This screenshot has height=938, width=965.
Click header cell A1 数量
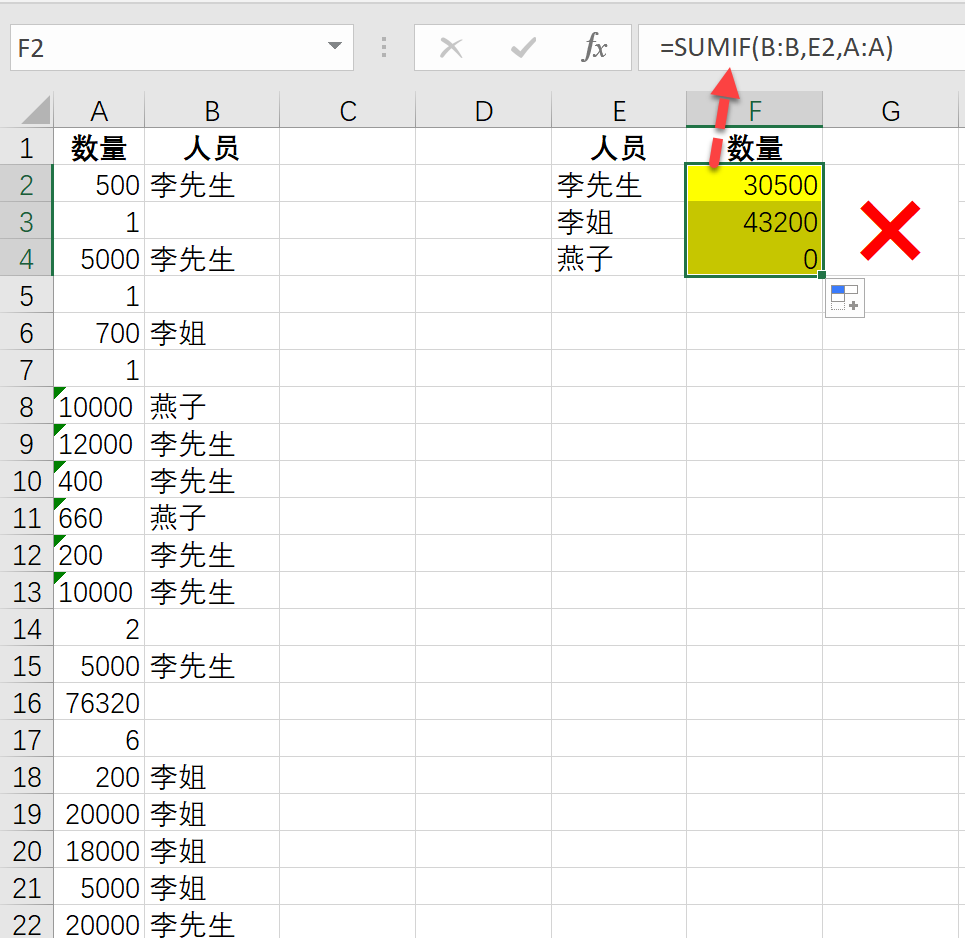(99, 148)
